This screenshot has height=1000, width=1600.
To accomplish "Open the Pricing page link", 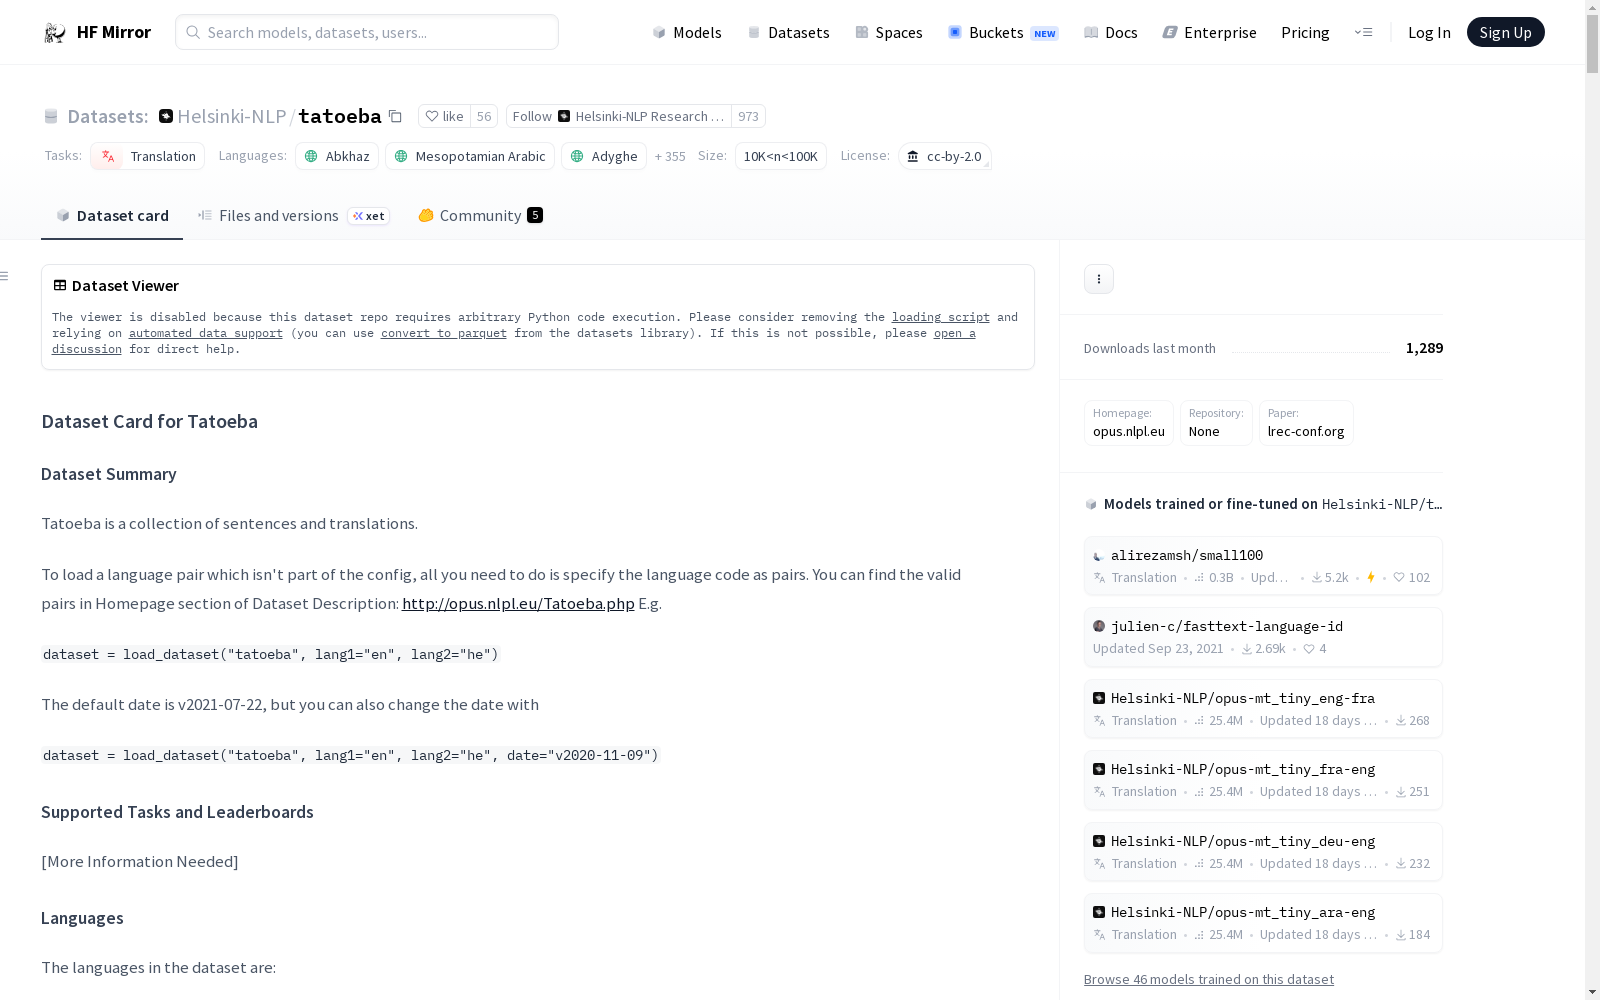I will [1305, 33].
